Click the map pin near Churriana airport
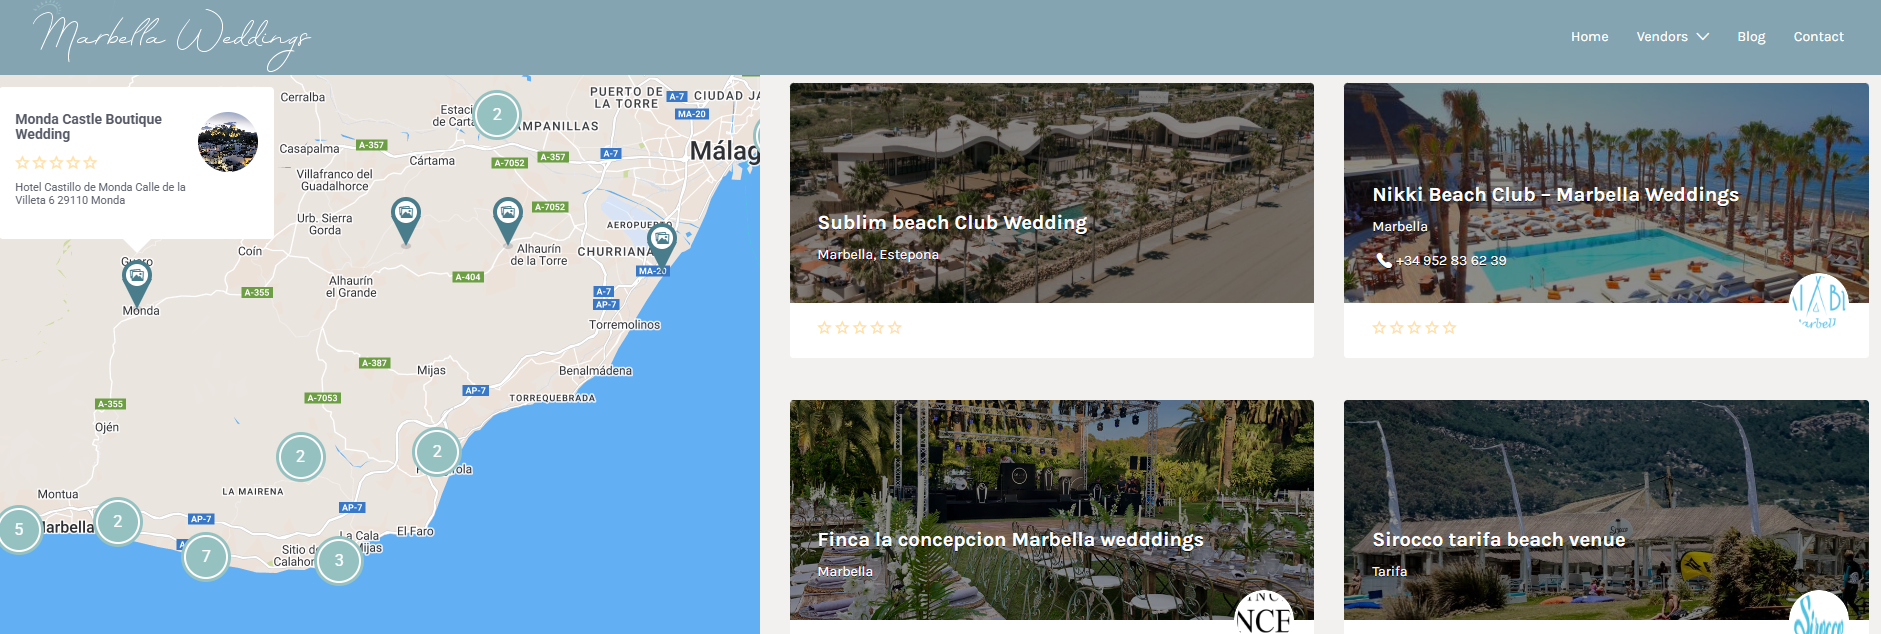The image size is (1881, 634). 662,246
